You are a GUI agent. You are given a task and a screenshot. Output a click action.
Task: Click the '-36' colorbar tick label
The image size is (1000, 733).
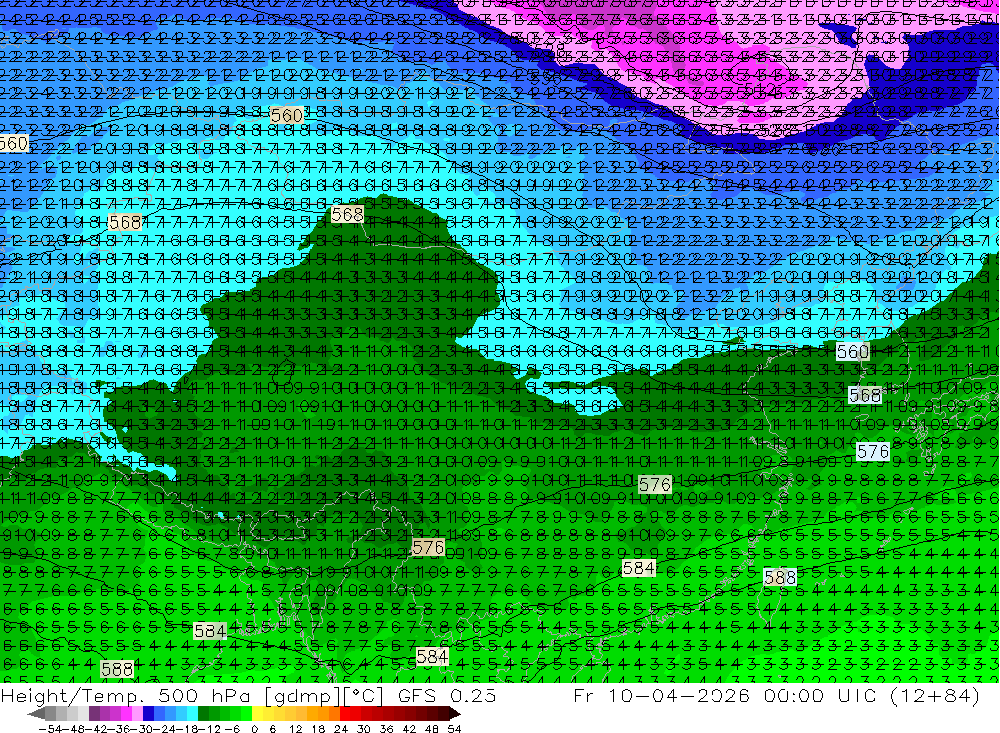pos(121,729)
